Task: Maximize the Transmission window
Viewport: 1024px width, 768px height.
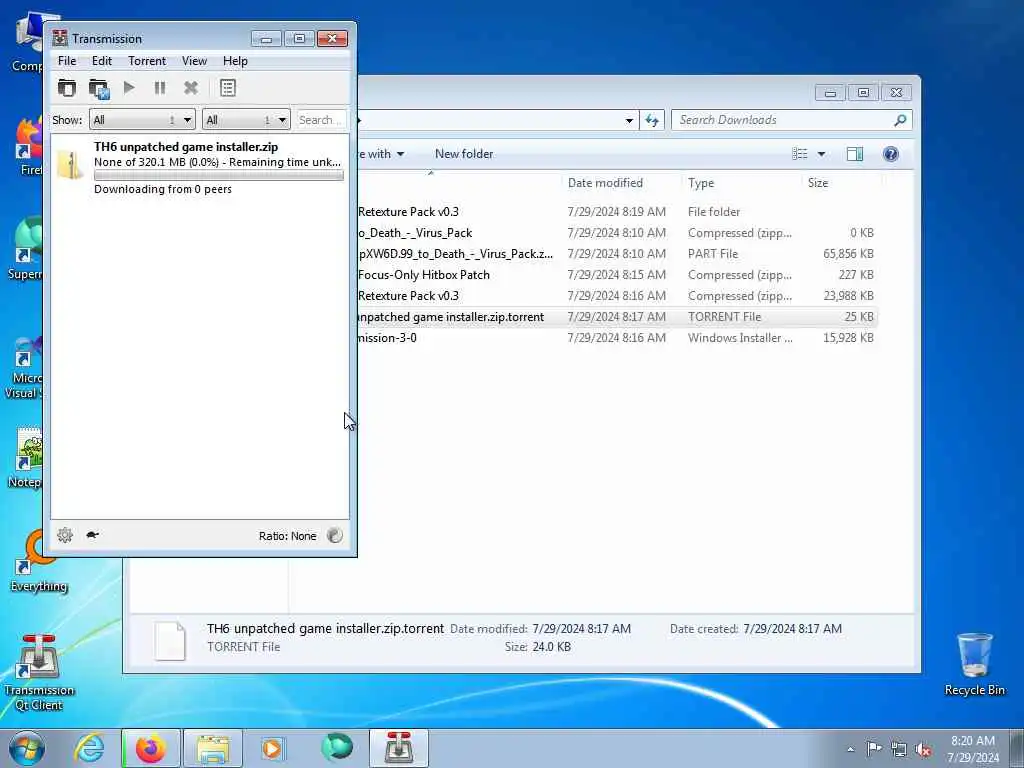Action: pos(299,39)
